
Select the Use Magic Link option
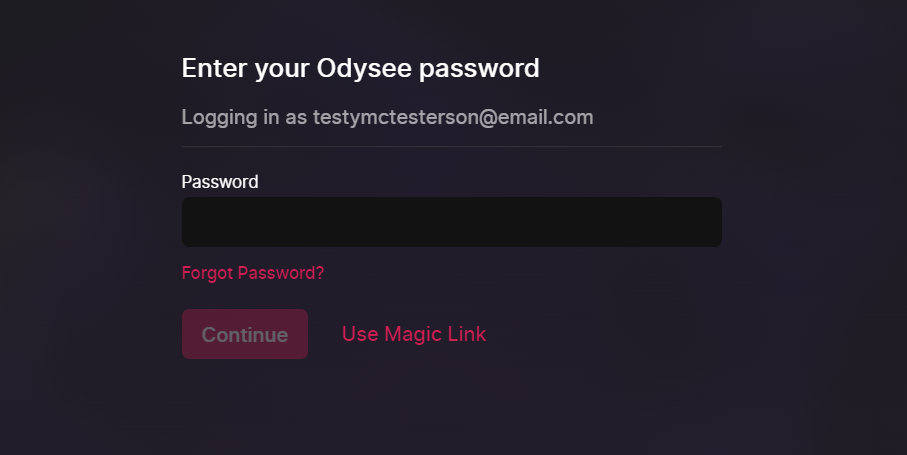pyautogui.click(x=414, y=334)
